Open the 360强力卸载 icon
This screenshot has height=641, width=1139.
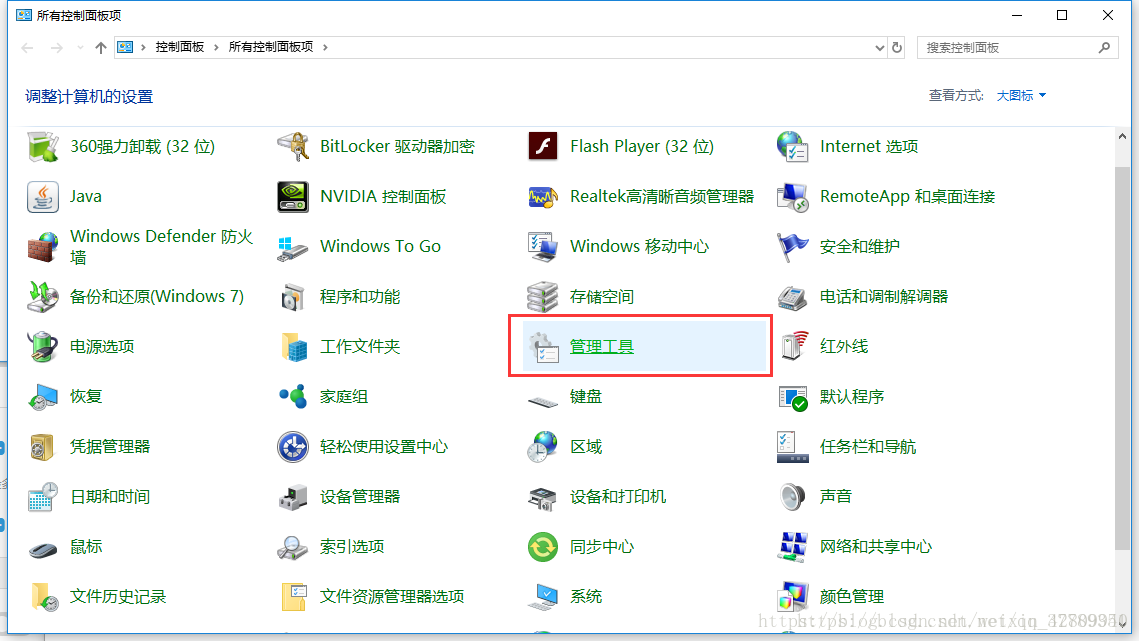[x=43, y=147]
